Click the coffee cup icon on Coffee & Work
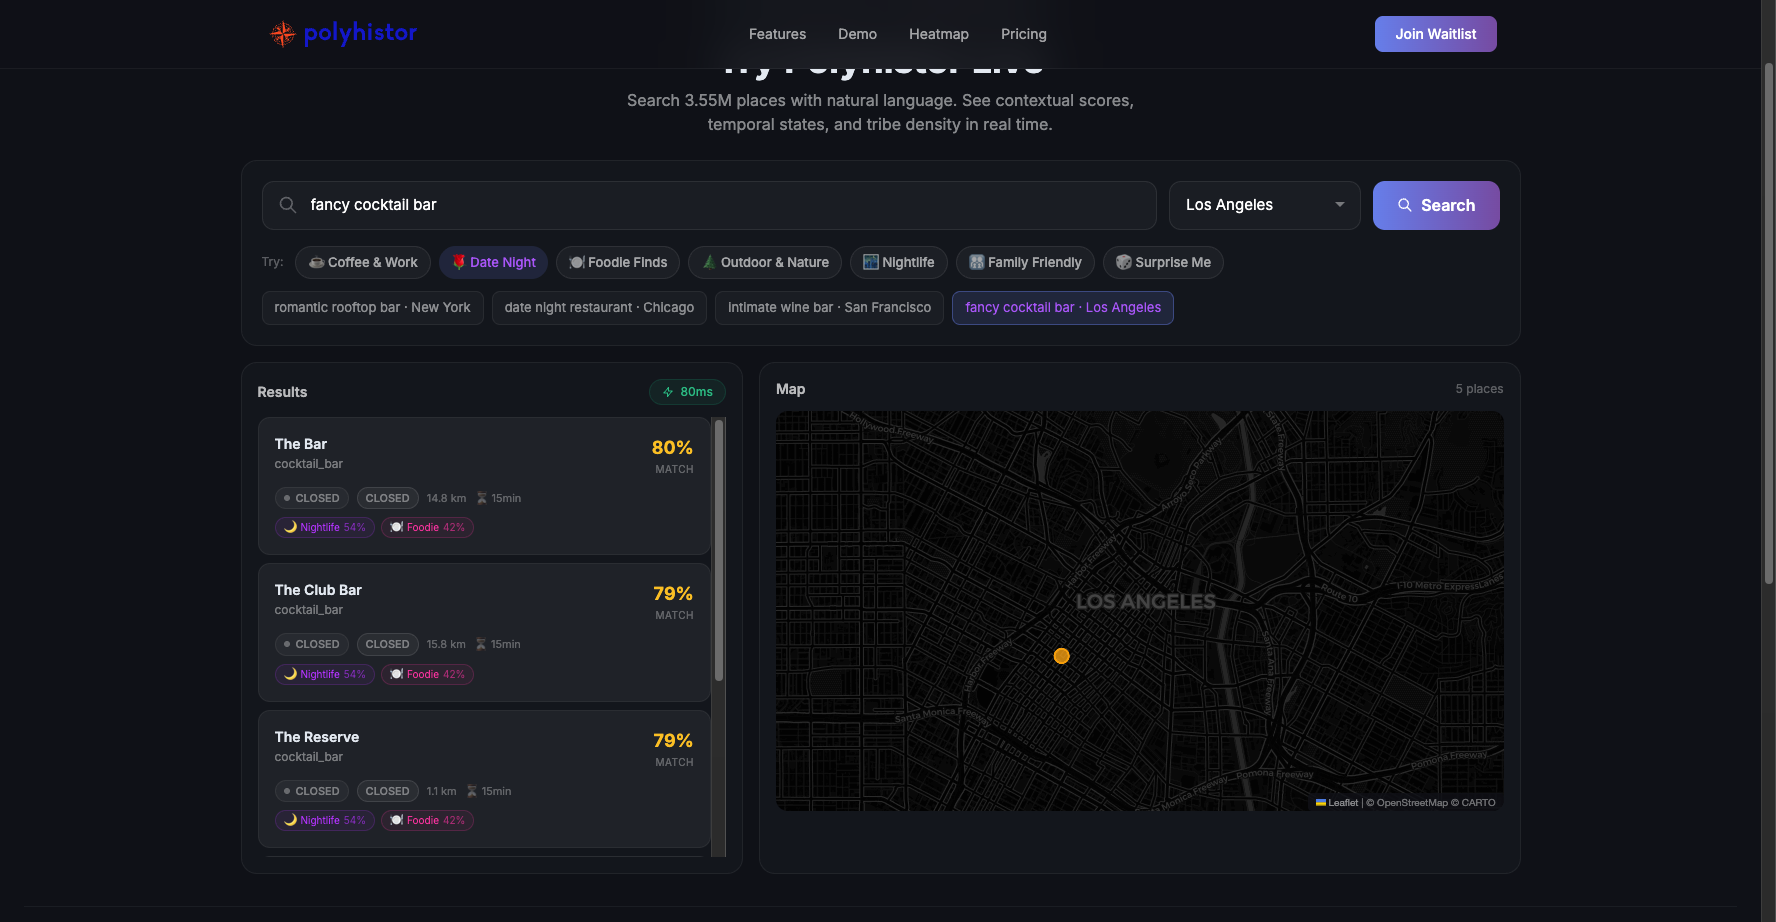Image resolution: width=1776 pixels, height=922 pixels. click(316, 262)
